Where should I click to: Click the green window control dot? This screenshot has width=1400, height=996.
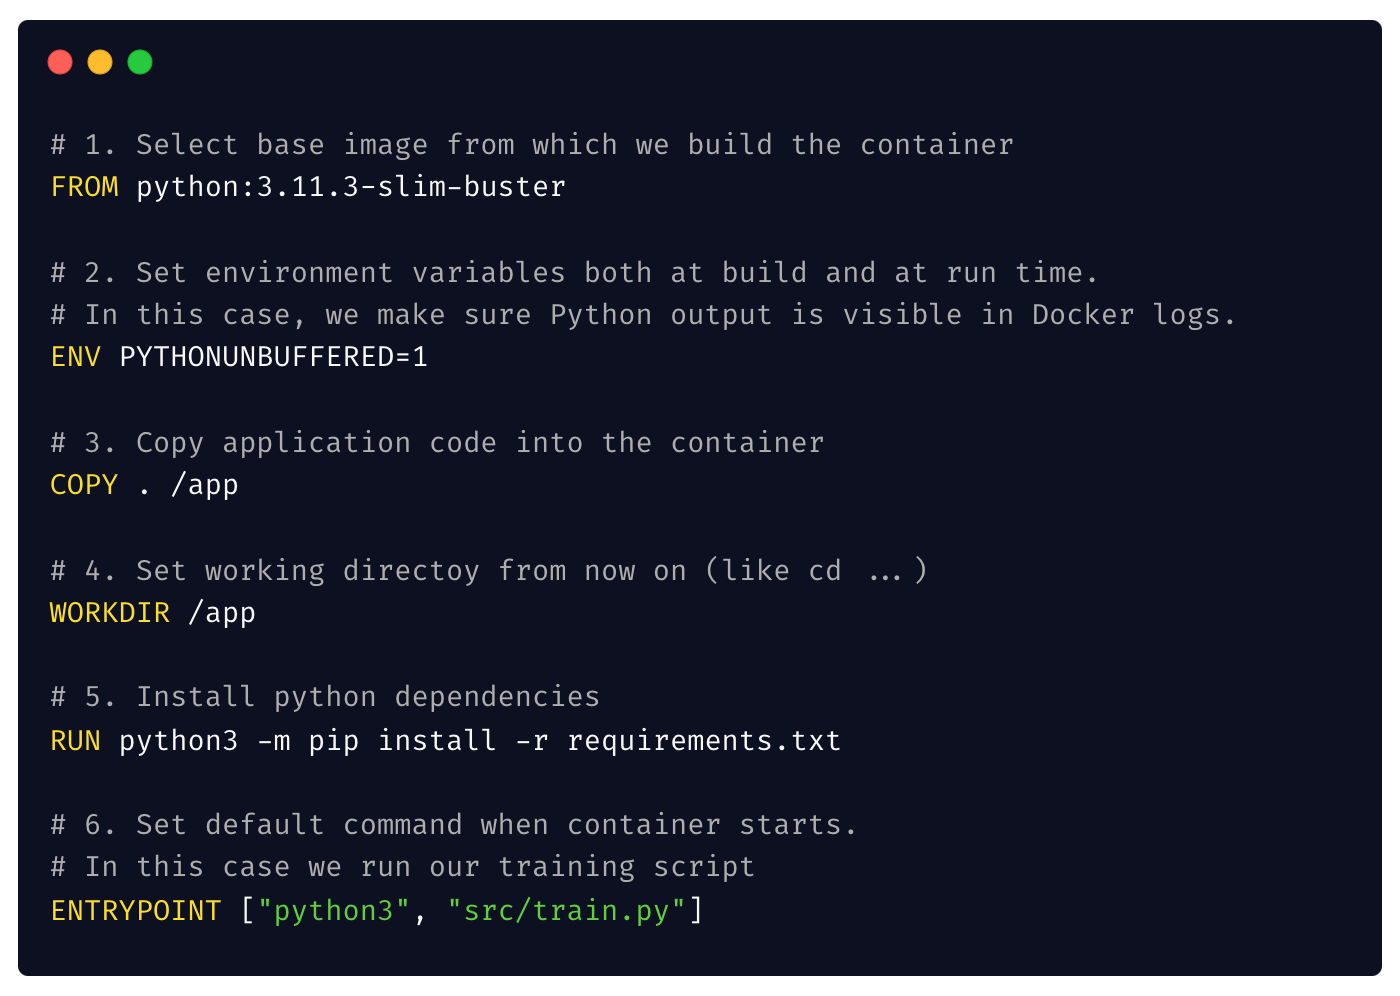140,62
